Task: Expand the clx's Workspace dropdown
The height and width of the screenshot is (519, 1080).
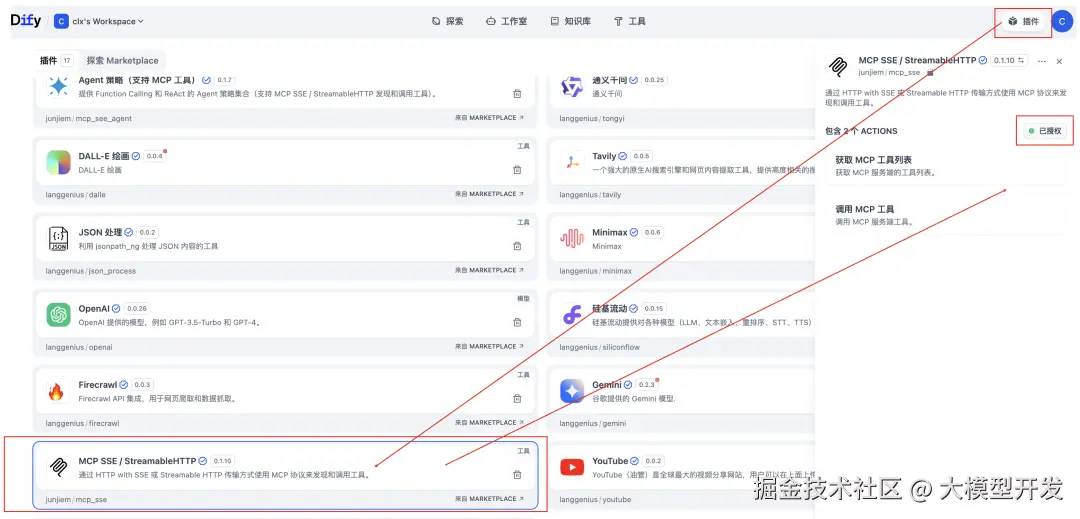Action: click(x=99, y=21)
